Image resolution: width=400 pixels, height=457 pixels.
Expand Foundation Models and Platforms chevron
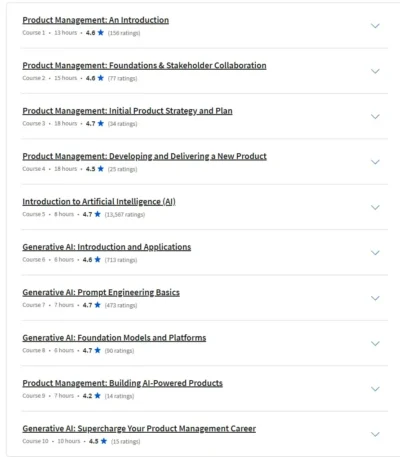point(375,343)
